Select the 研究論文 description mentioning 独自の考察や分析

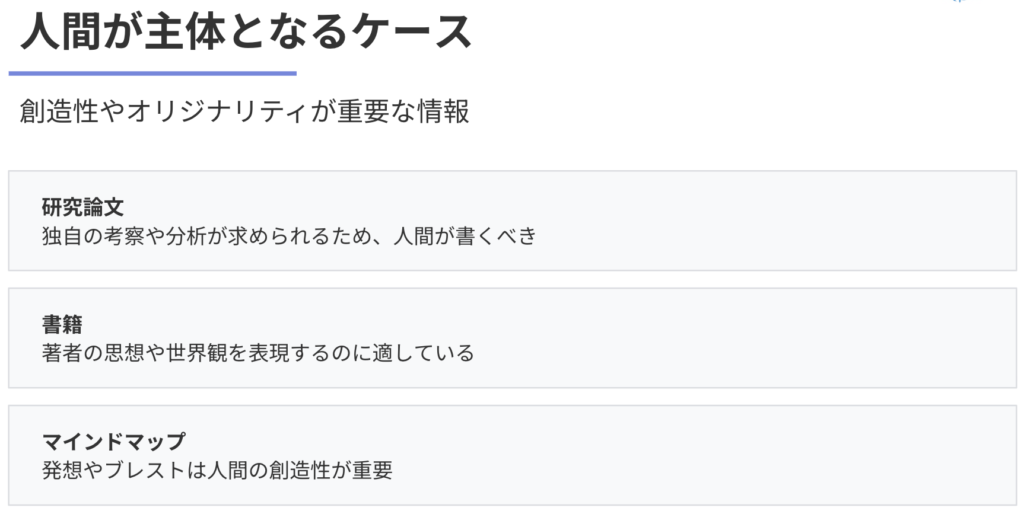pos(289,235)
